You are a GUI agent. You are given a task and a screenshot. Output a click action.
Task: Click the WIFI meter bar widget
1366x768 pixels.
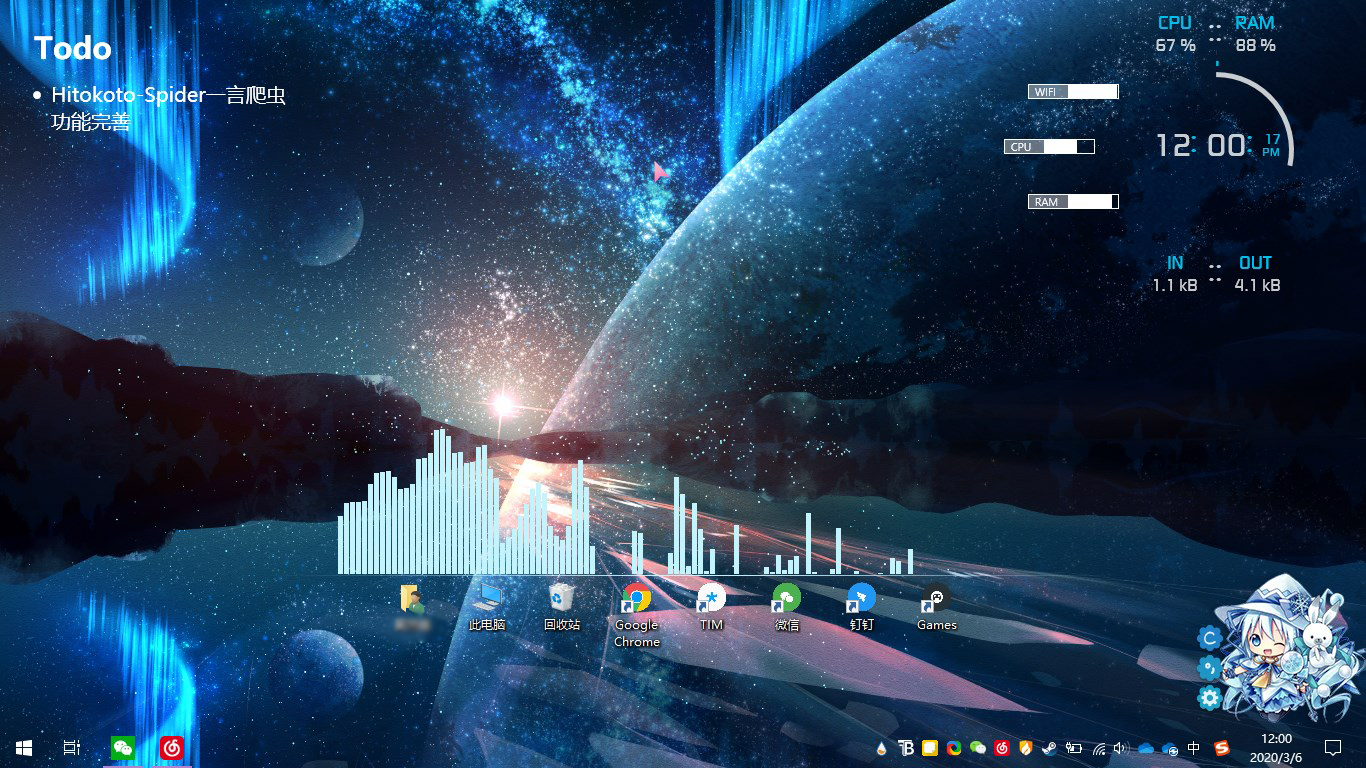click(1073, 92)
